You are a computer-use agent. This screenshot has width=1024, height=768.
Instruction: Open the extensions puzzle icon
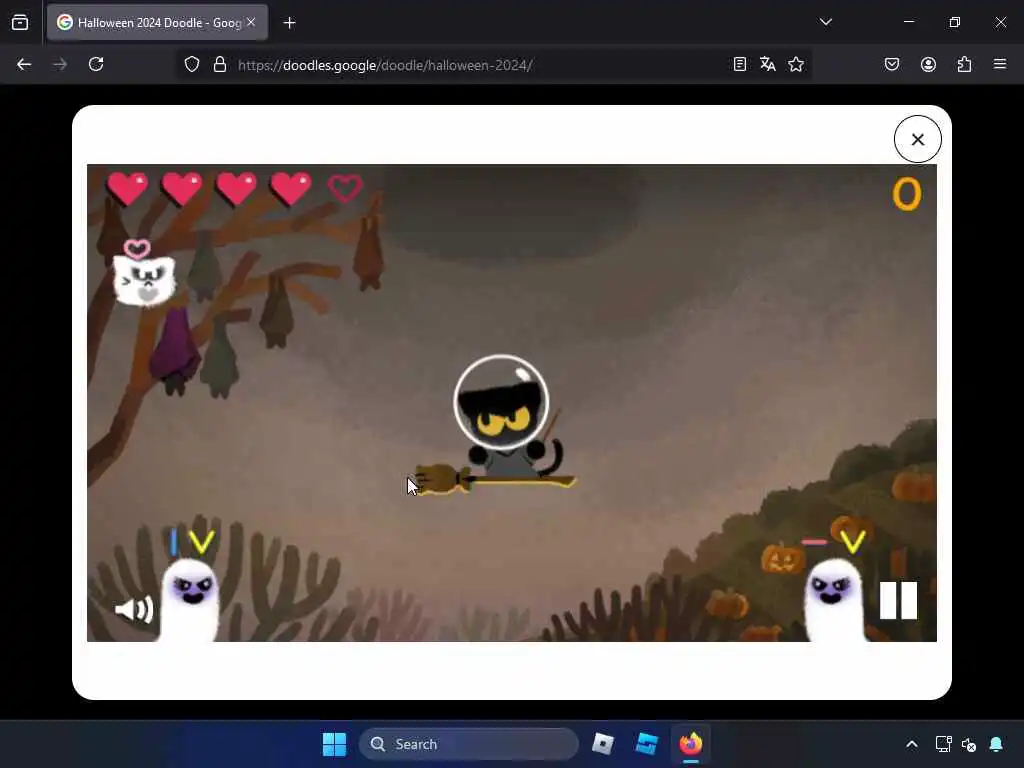[964, 64]
